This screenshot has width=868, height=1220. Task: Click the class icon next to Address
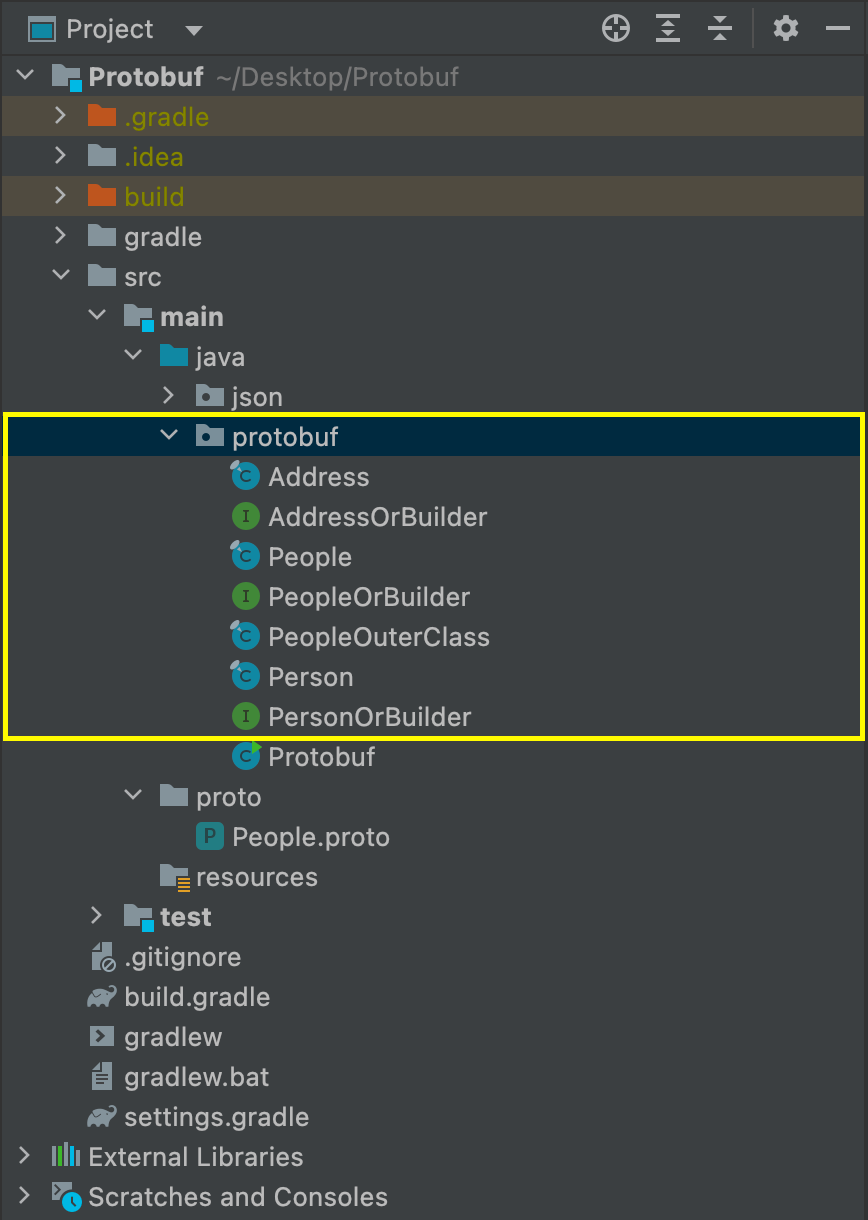coord(245,476)
